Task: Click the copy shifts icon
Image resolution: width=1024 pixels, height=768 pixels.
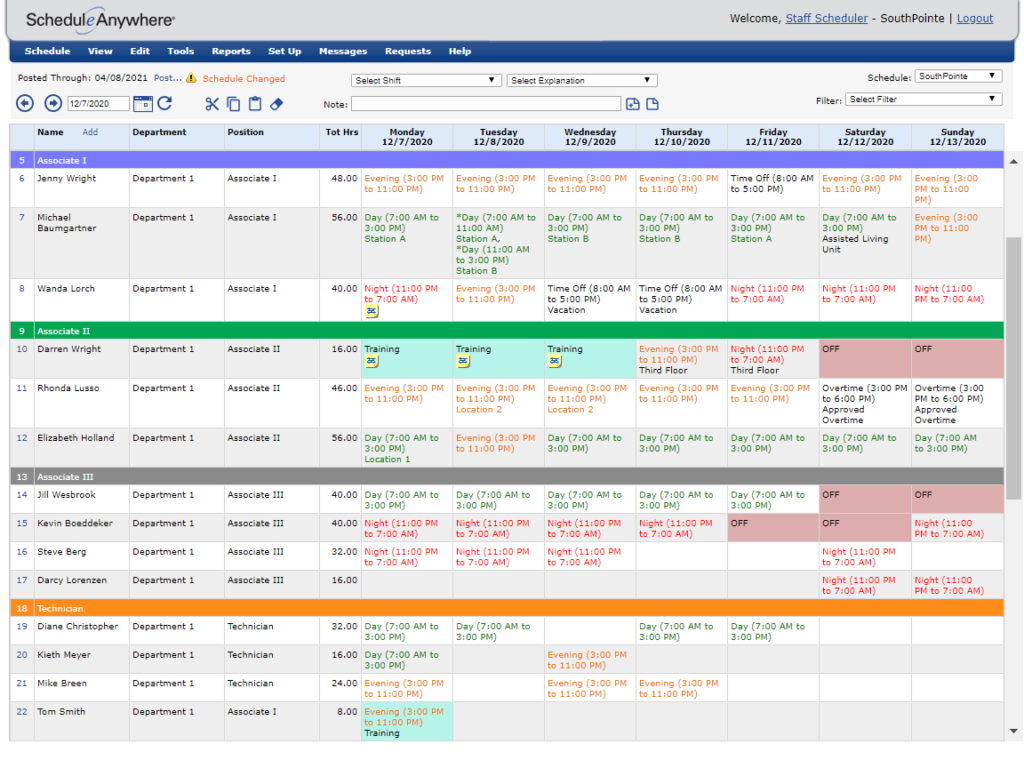Action: point(233,103)
